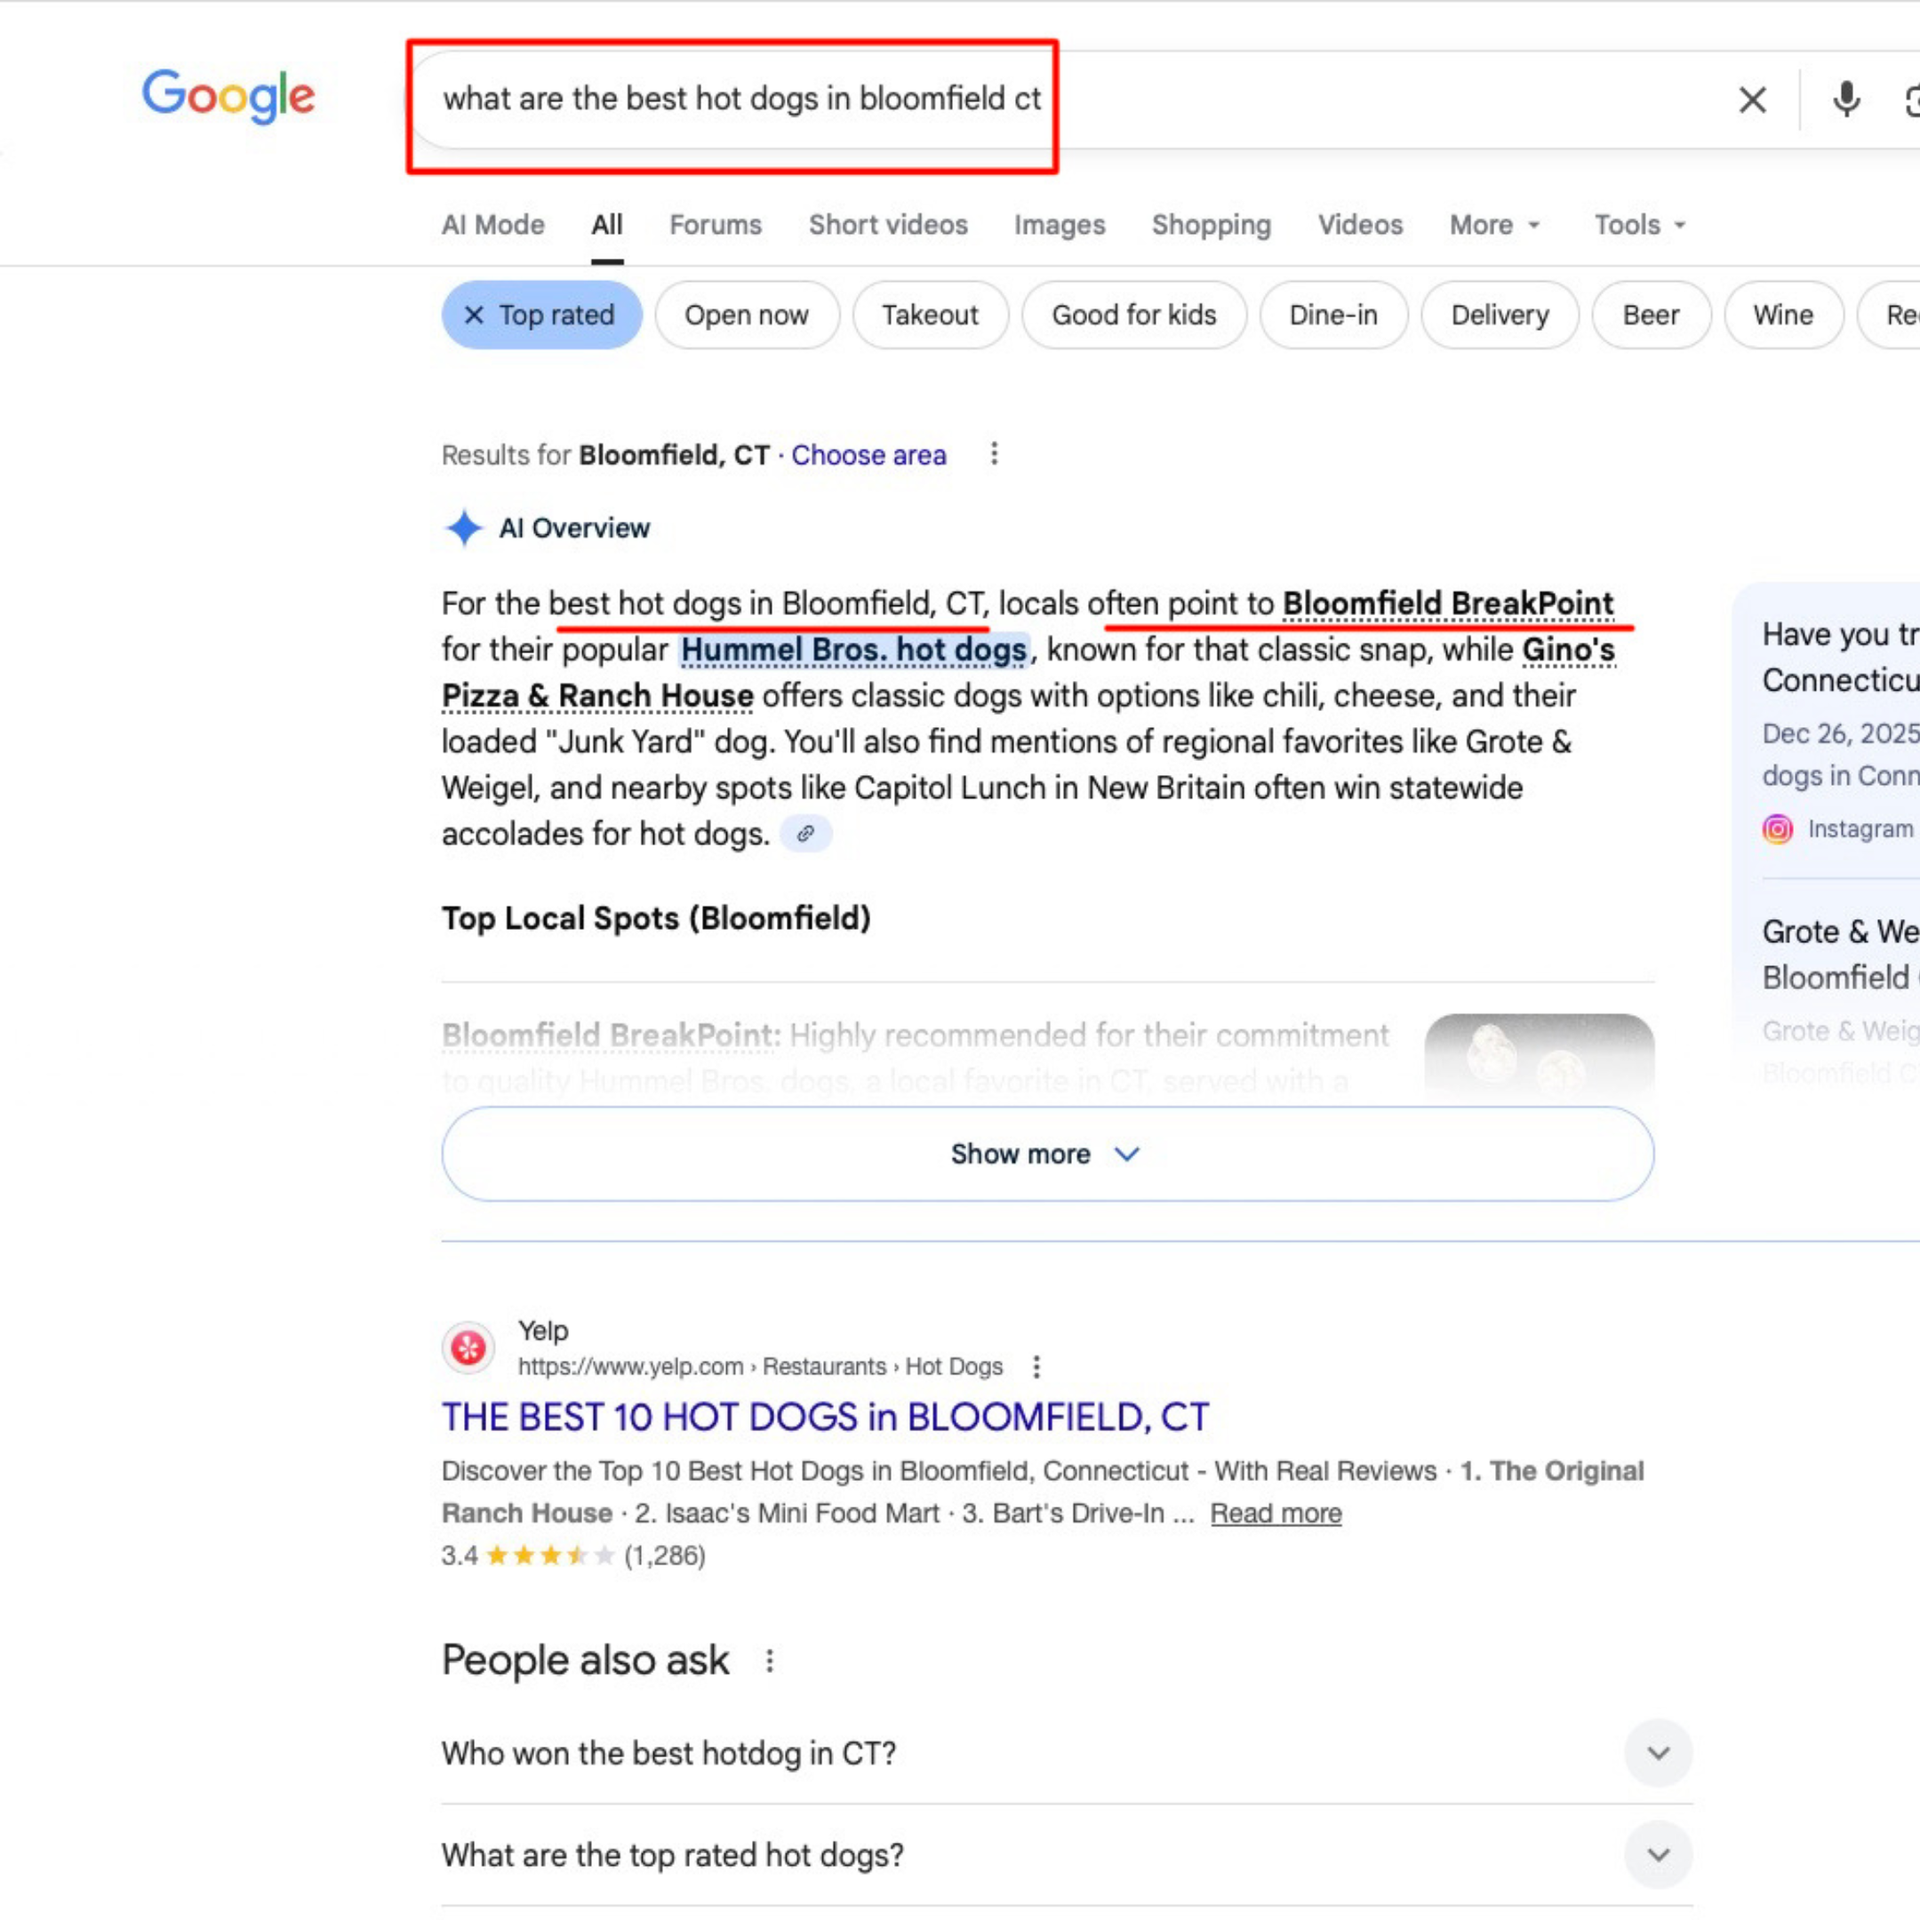Select the Shopping tab
This screenshot has height=1920, width=1920.
click(x=1210, y=225)
